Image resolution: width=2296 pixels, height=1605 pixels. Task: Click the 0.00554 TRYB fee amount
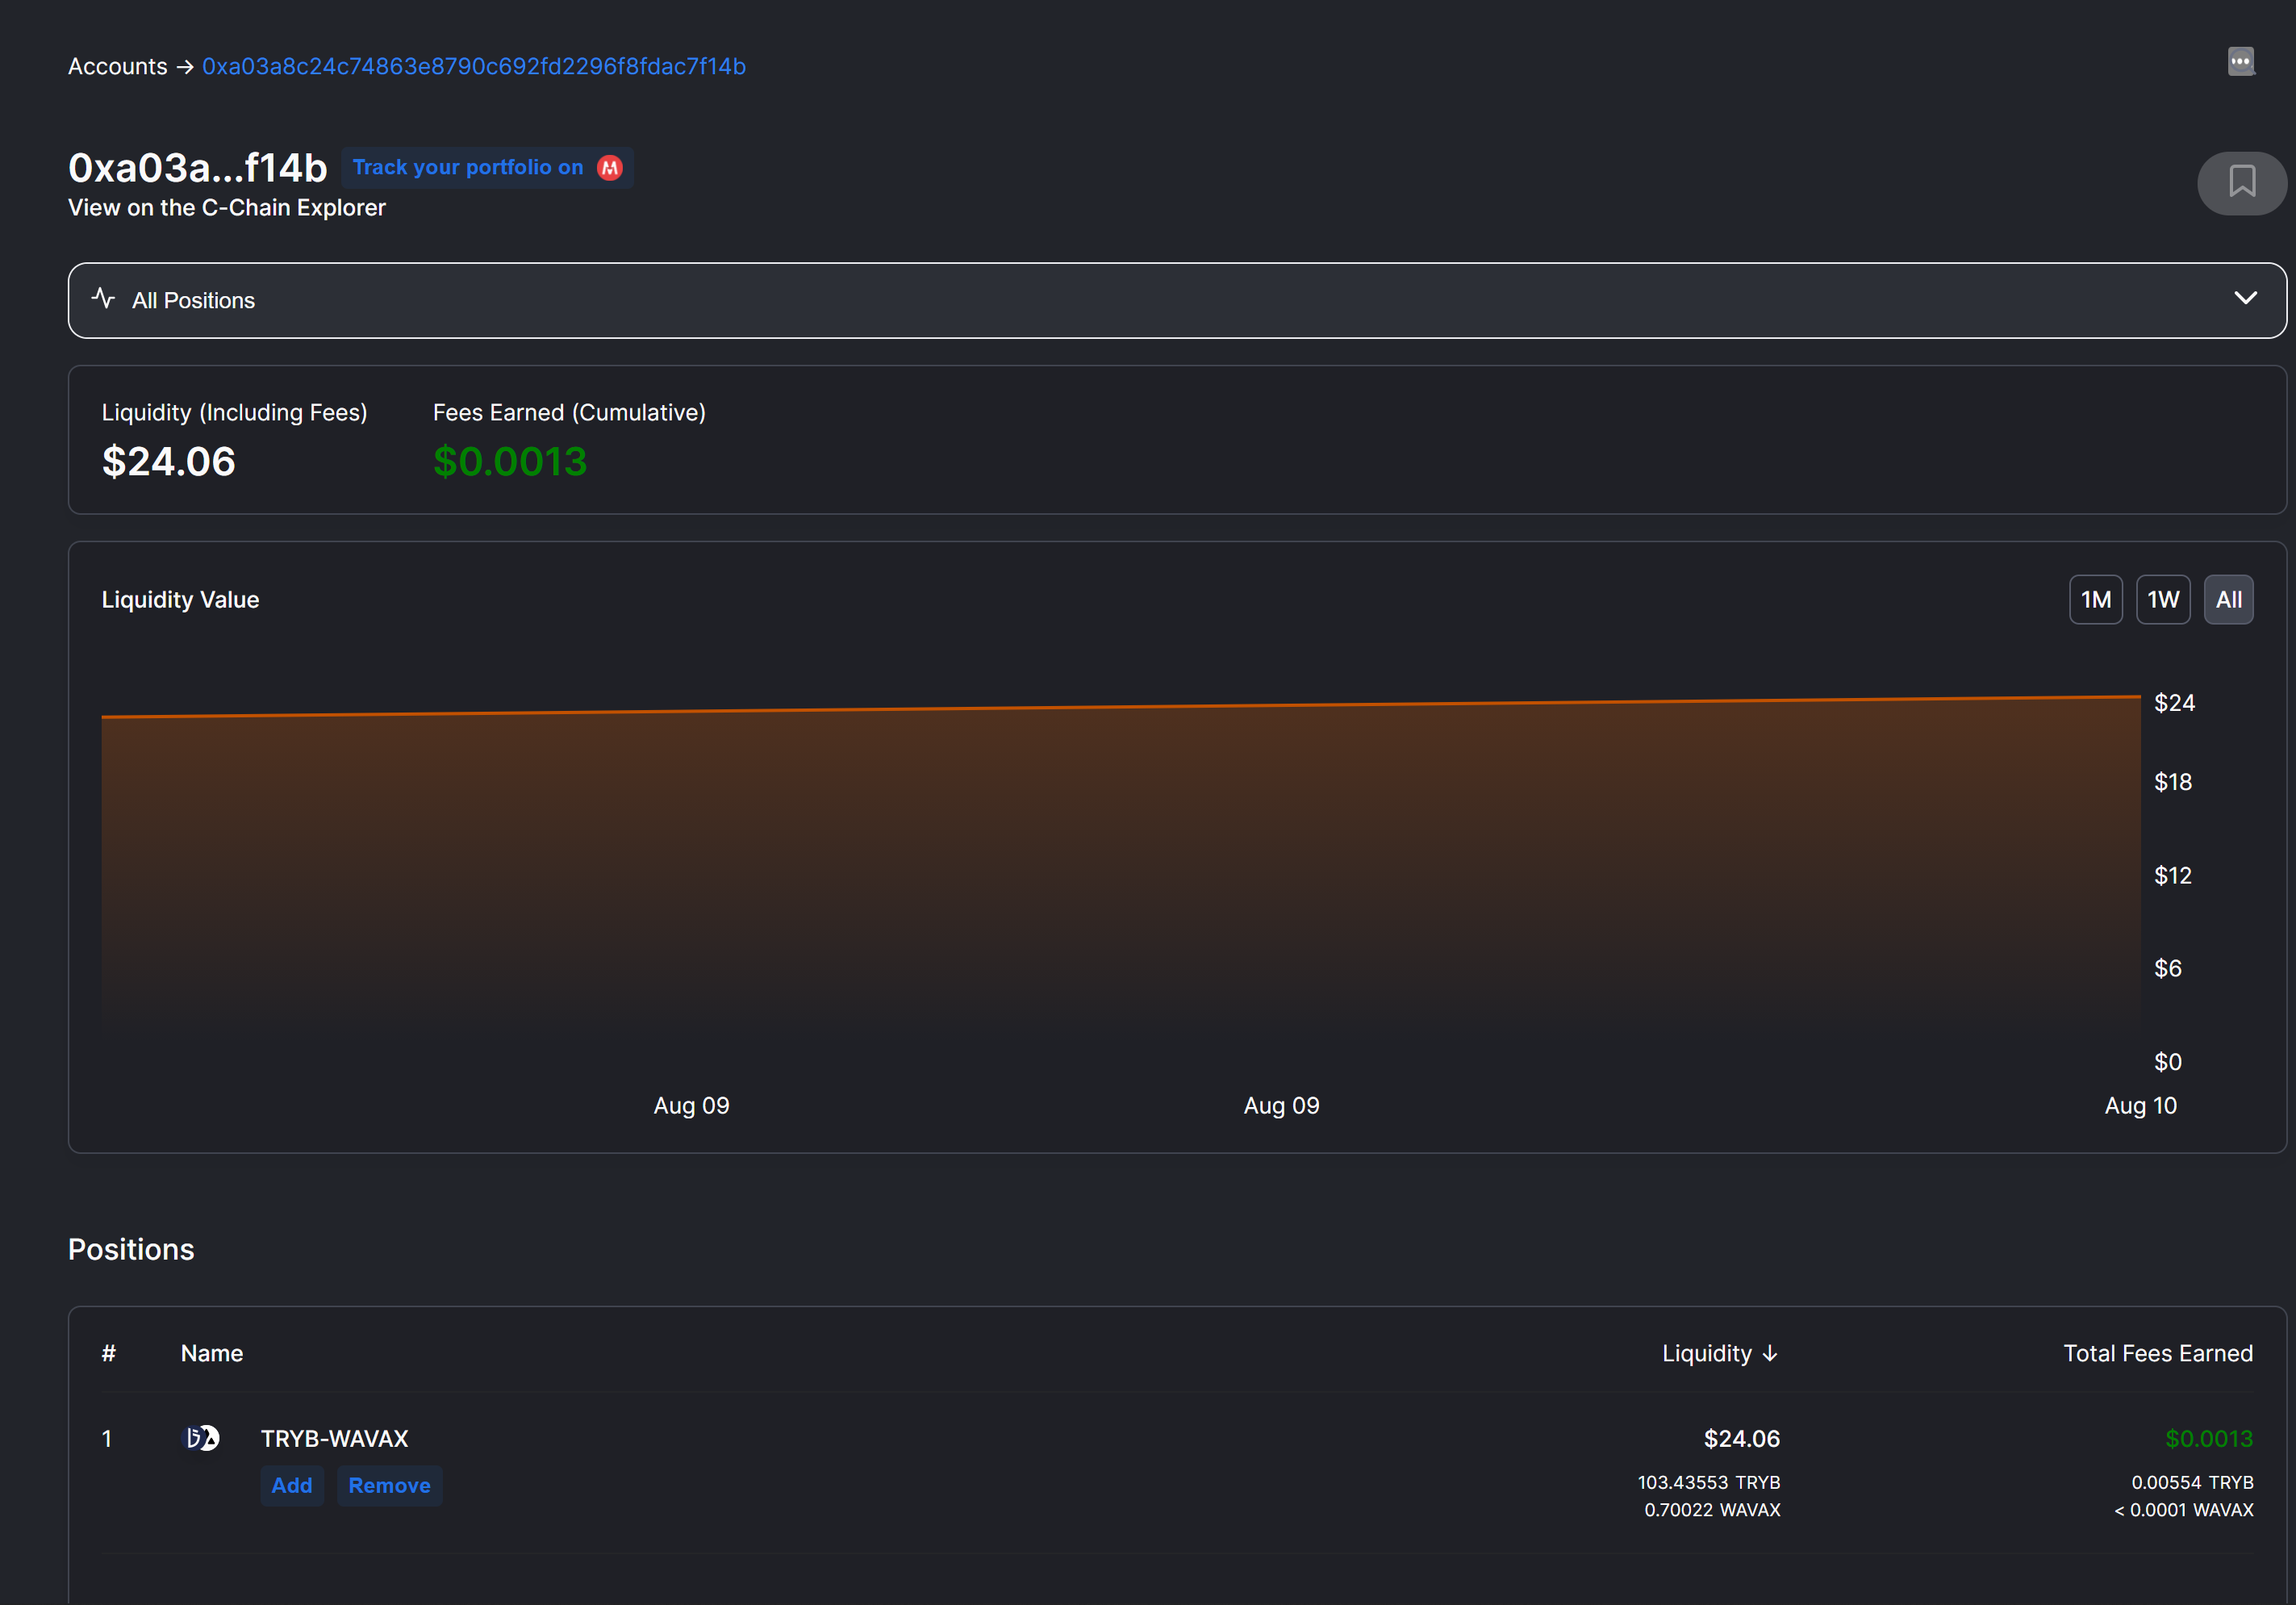tap(2192, 1483)
